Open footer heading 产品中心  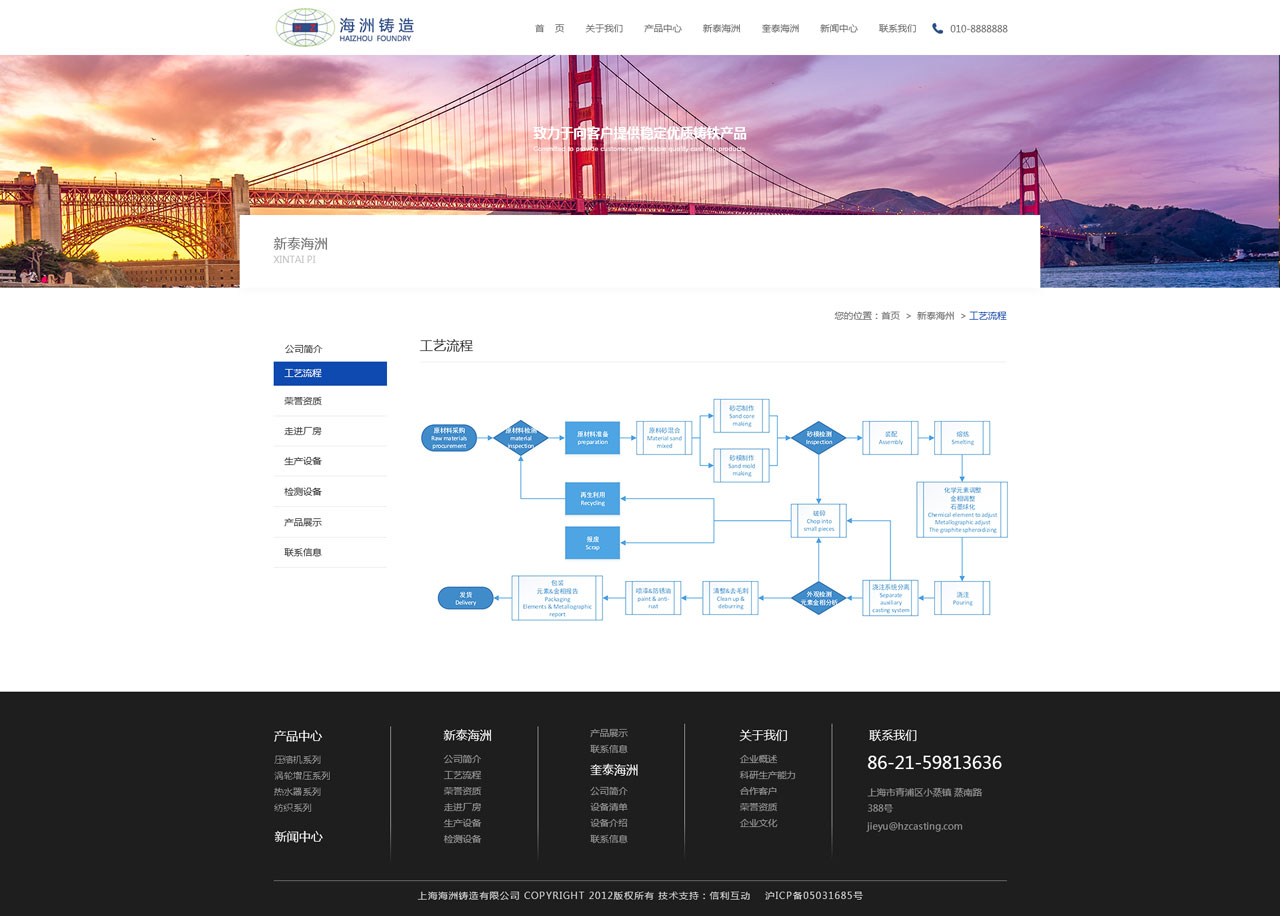pyautogui.click(x=298, y=736)
